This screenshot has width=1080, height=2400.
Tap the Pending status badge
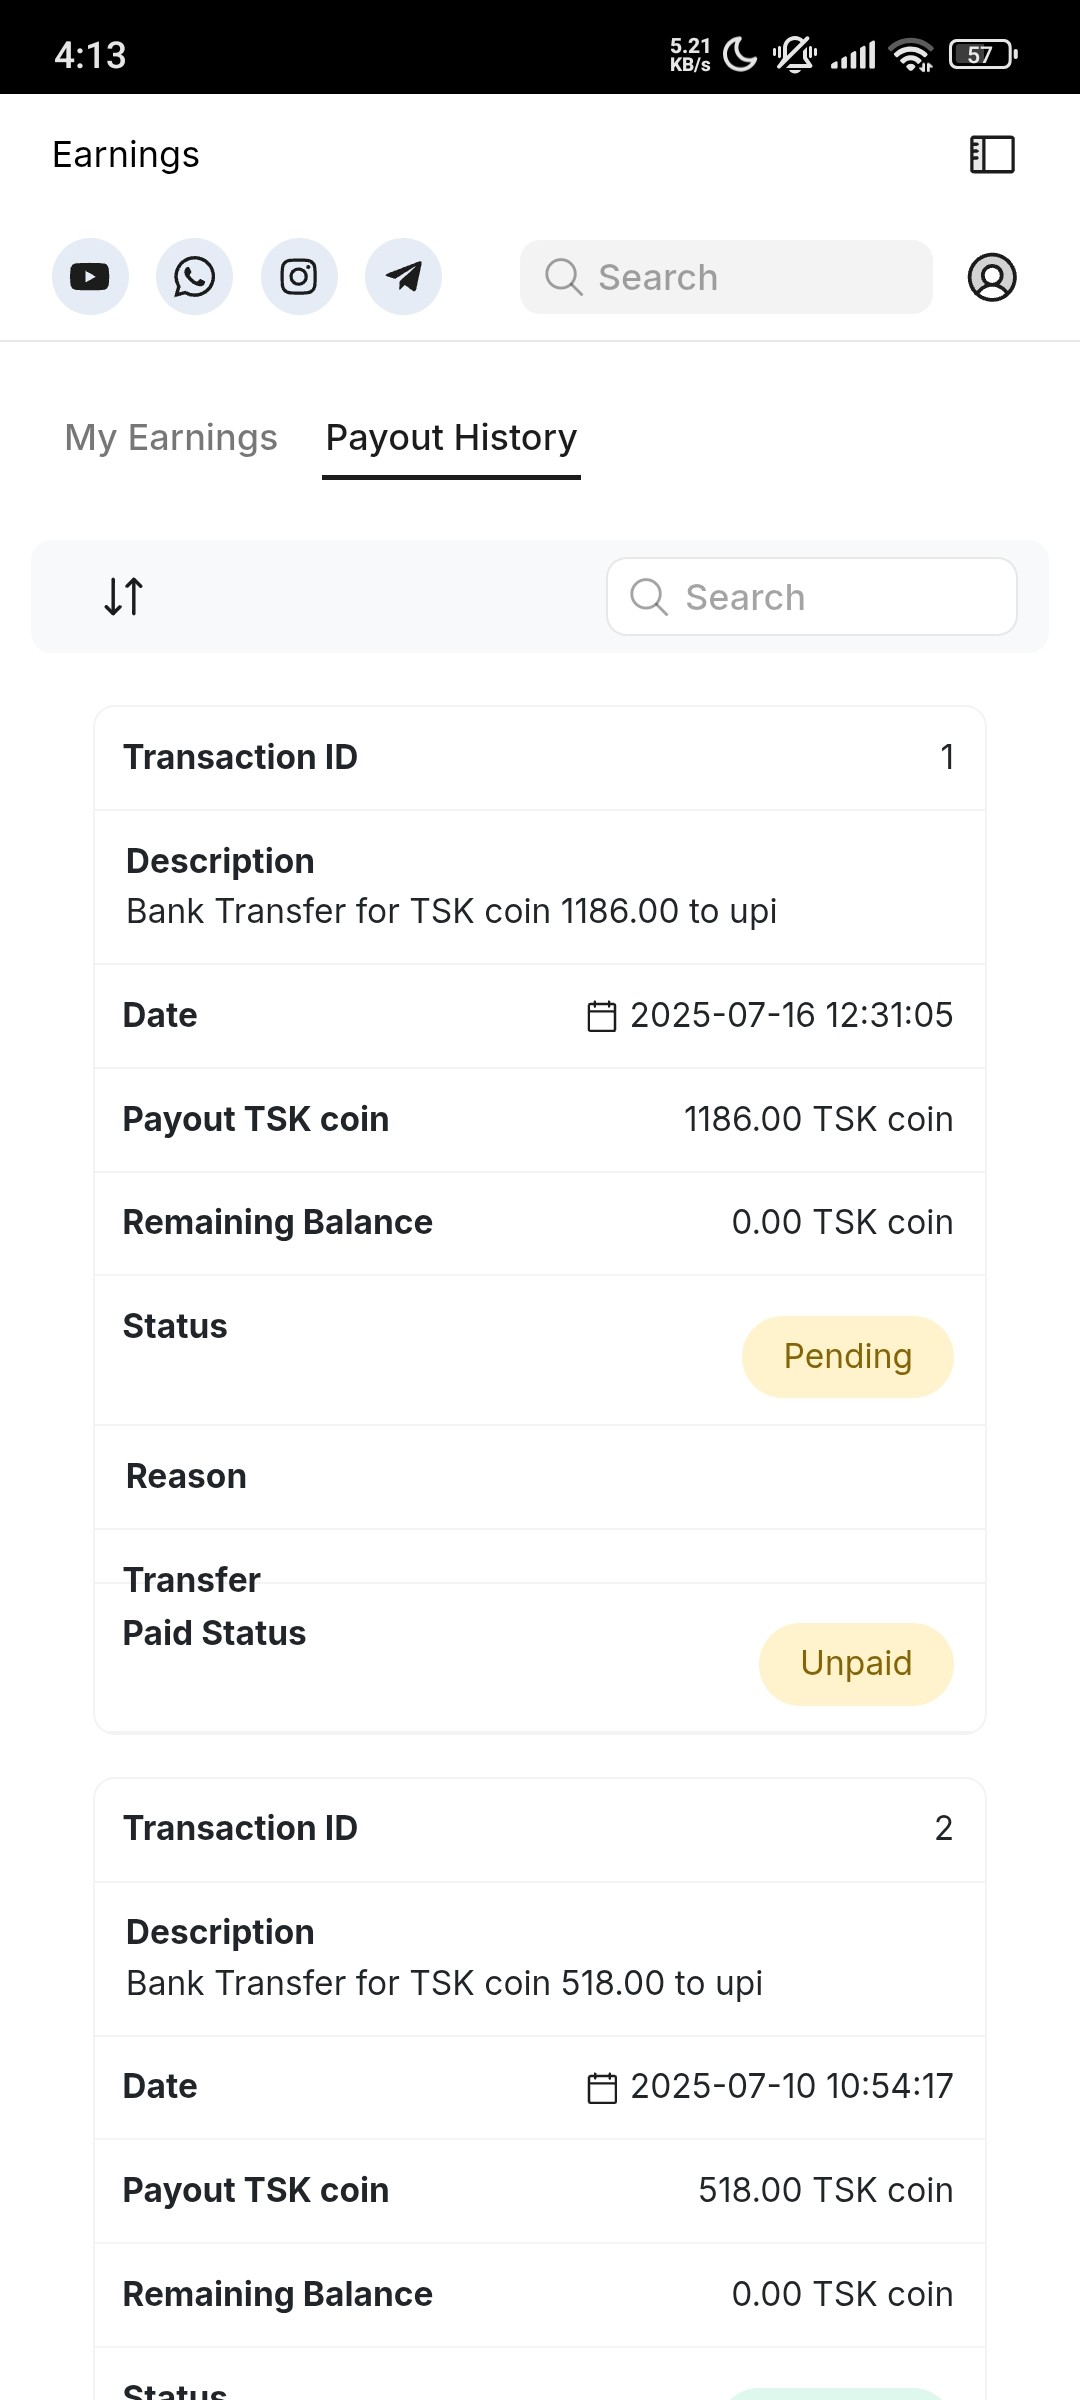[x=847, y=1357]
